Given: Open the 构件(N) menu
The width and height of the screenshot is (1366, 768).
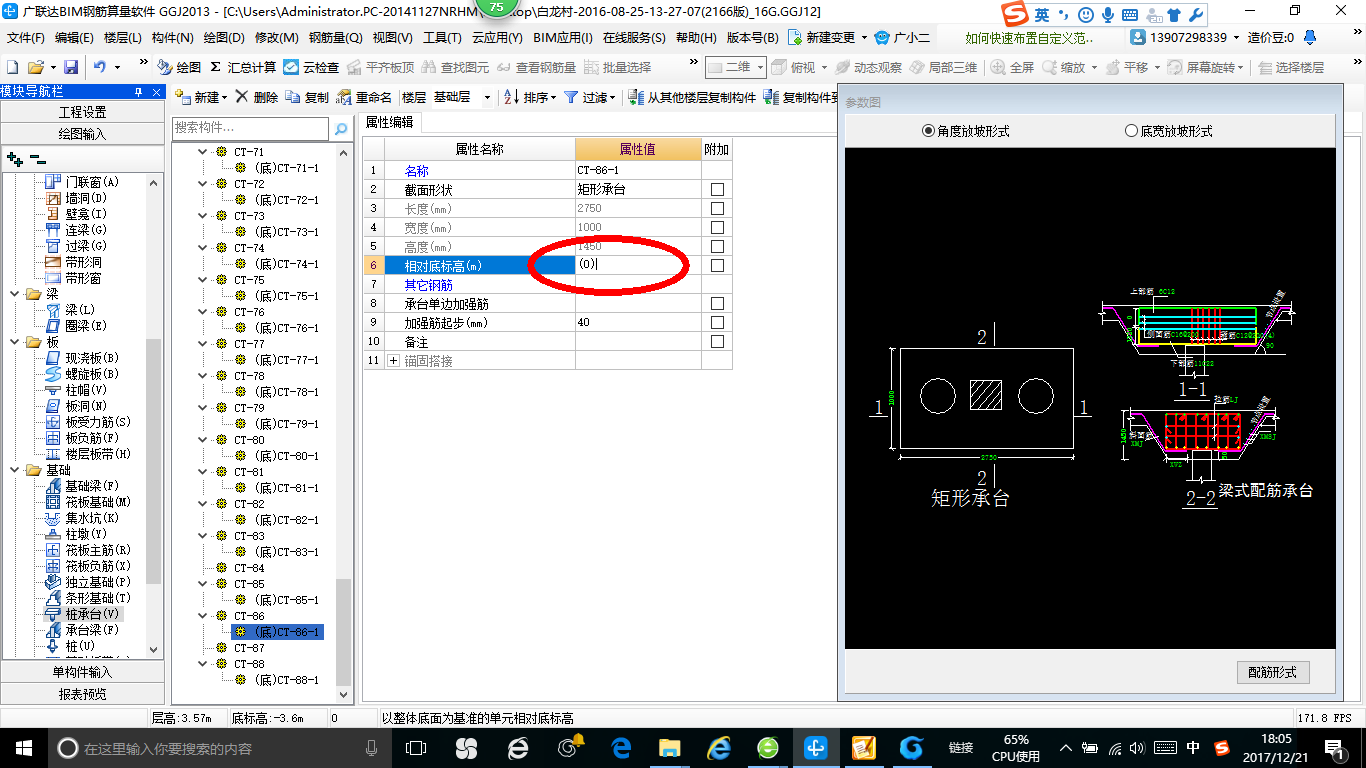Looking at the screenshot, I should [173, 38].
